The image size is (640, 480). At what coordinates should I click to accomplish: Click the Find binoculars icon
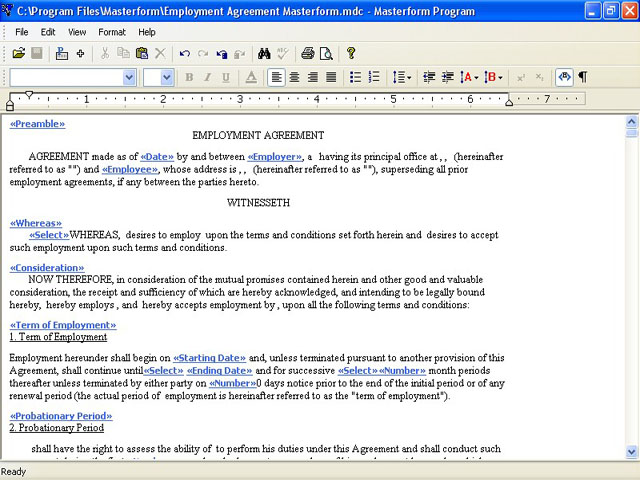click(264, 53)
